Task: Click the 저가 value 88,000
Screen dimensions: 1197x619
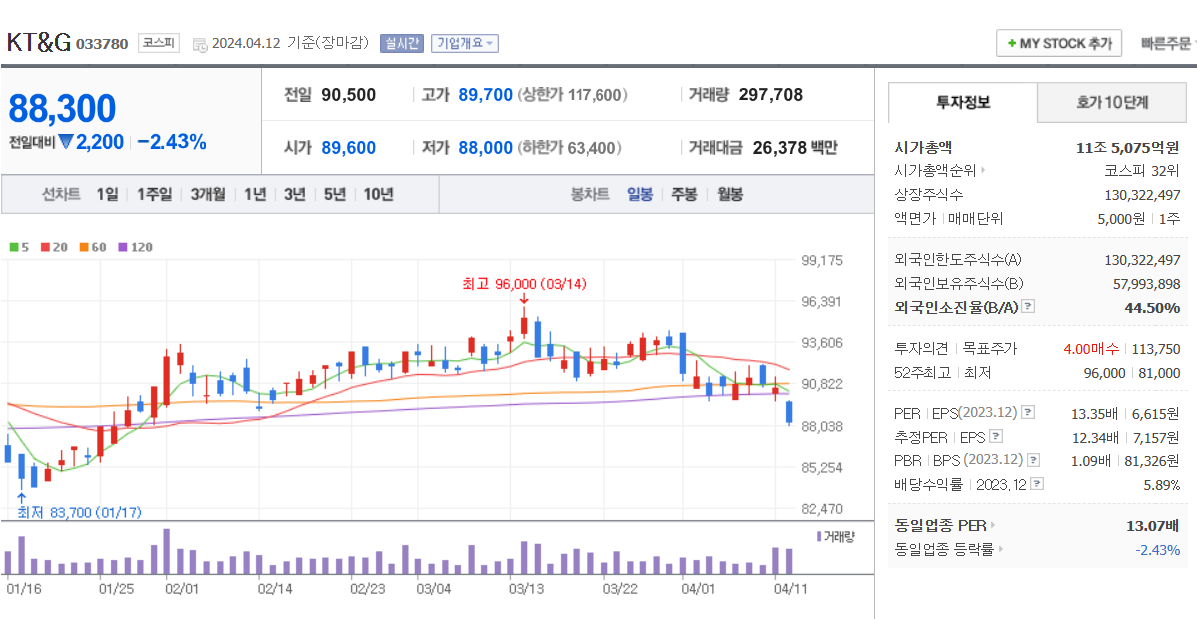Action: point(486,148)
